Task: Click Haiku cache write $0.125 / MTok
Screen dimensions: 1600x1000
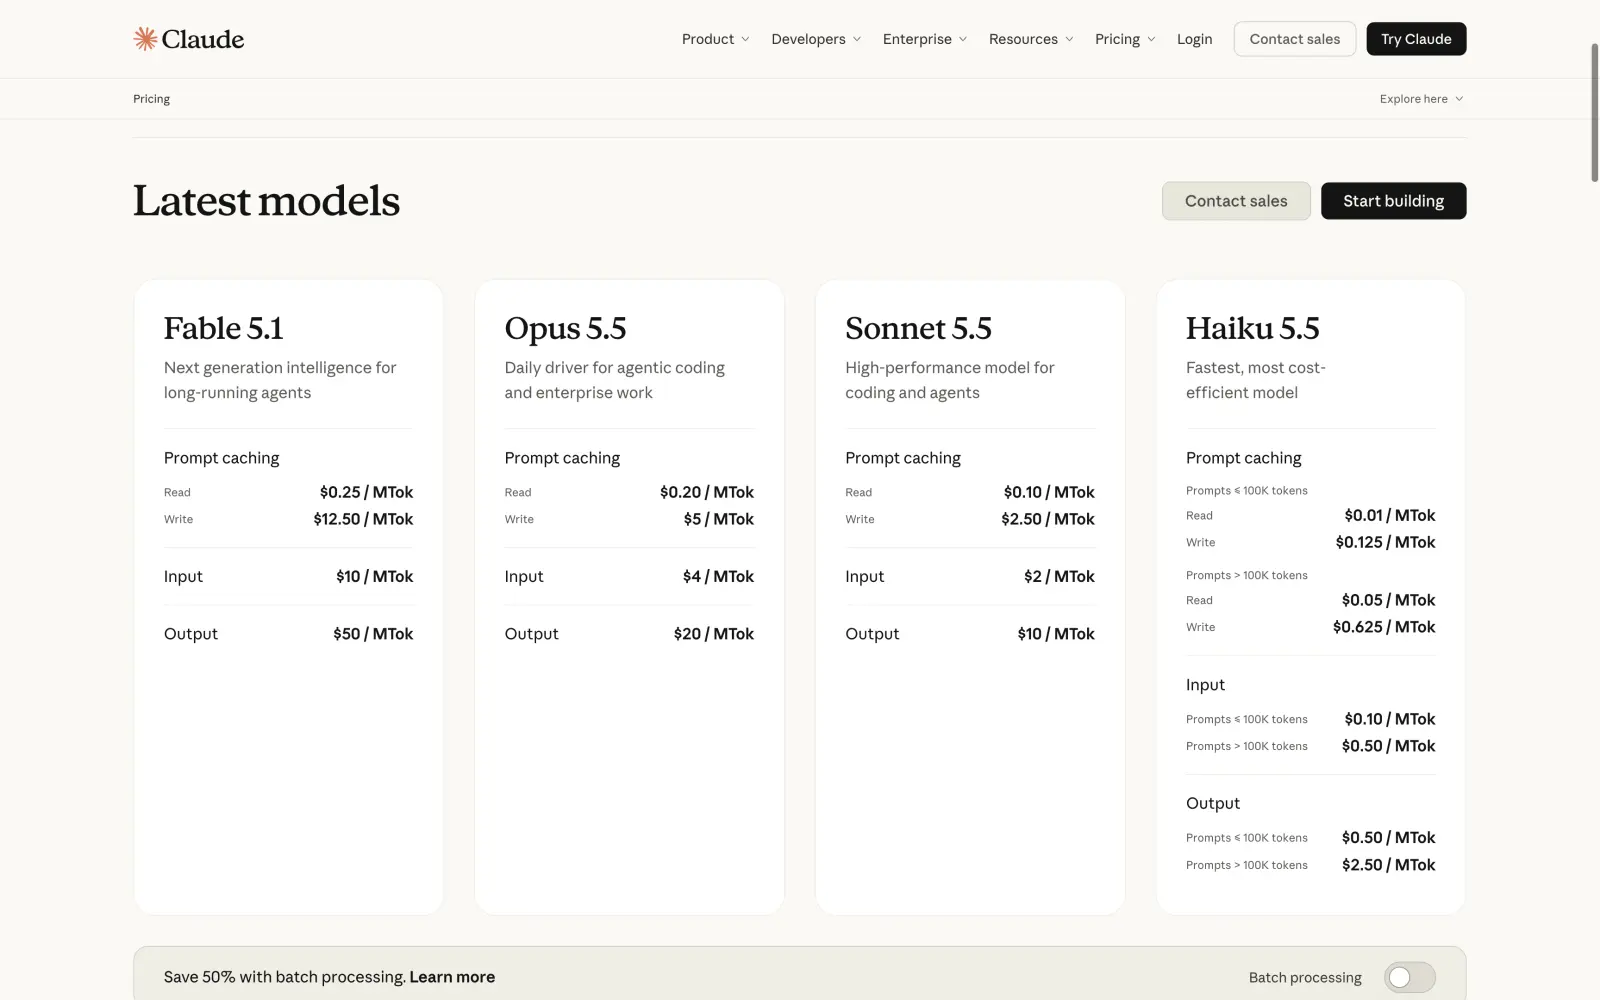Action: (1385, 542)
